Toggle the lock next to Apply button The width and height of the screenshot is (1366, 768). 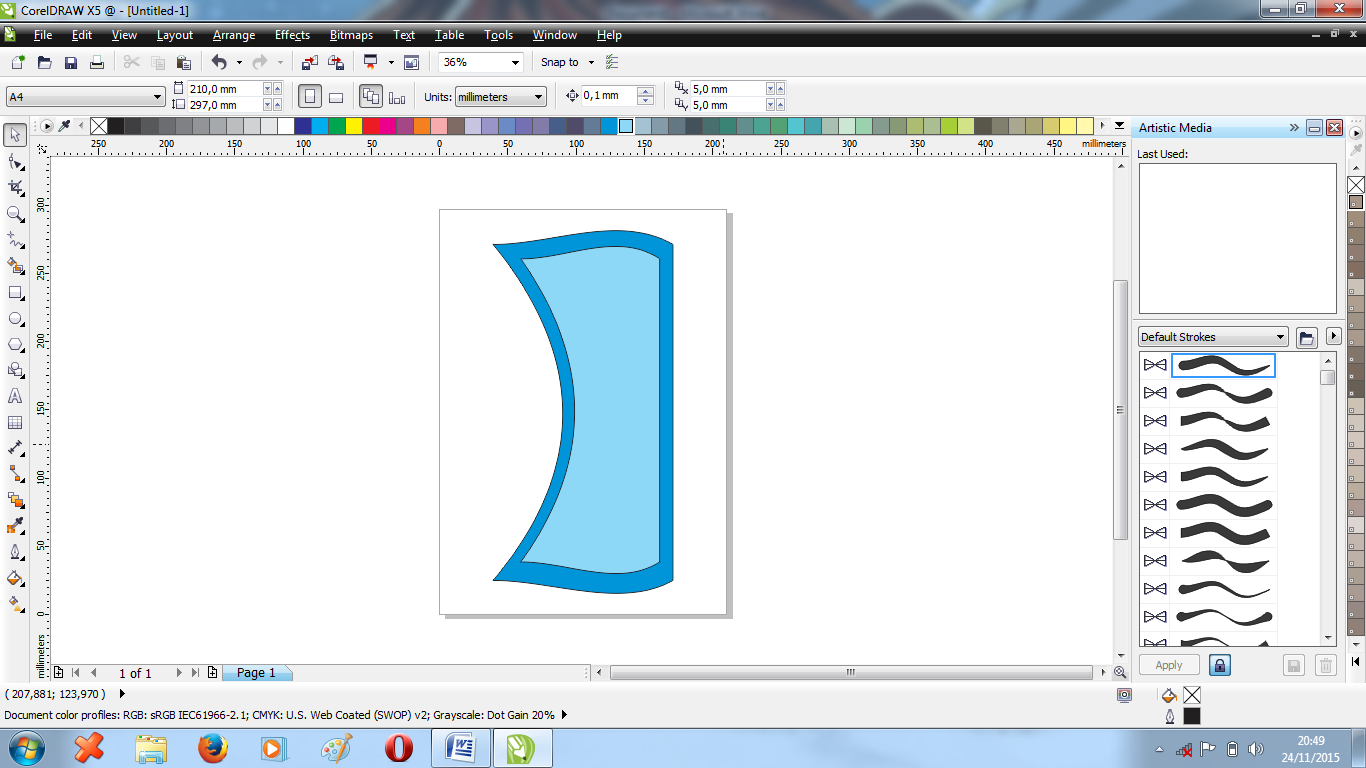click(x=1219, y=665)
